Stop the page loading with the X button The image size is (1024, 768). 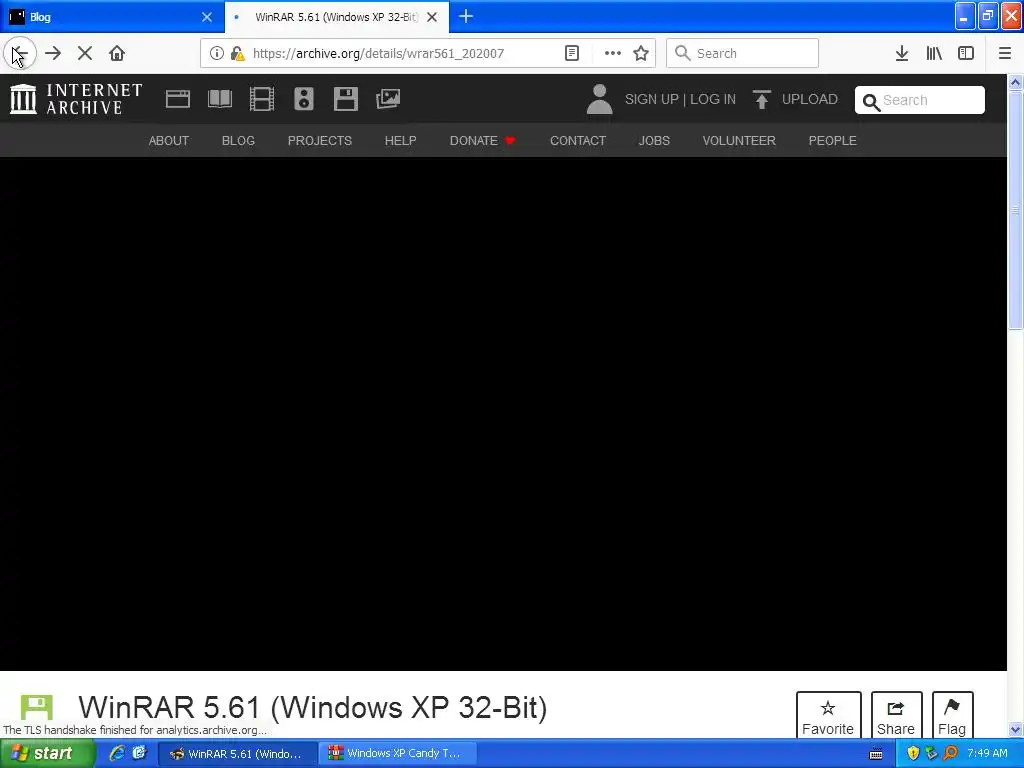[85, 54]
